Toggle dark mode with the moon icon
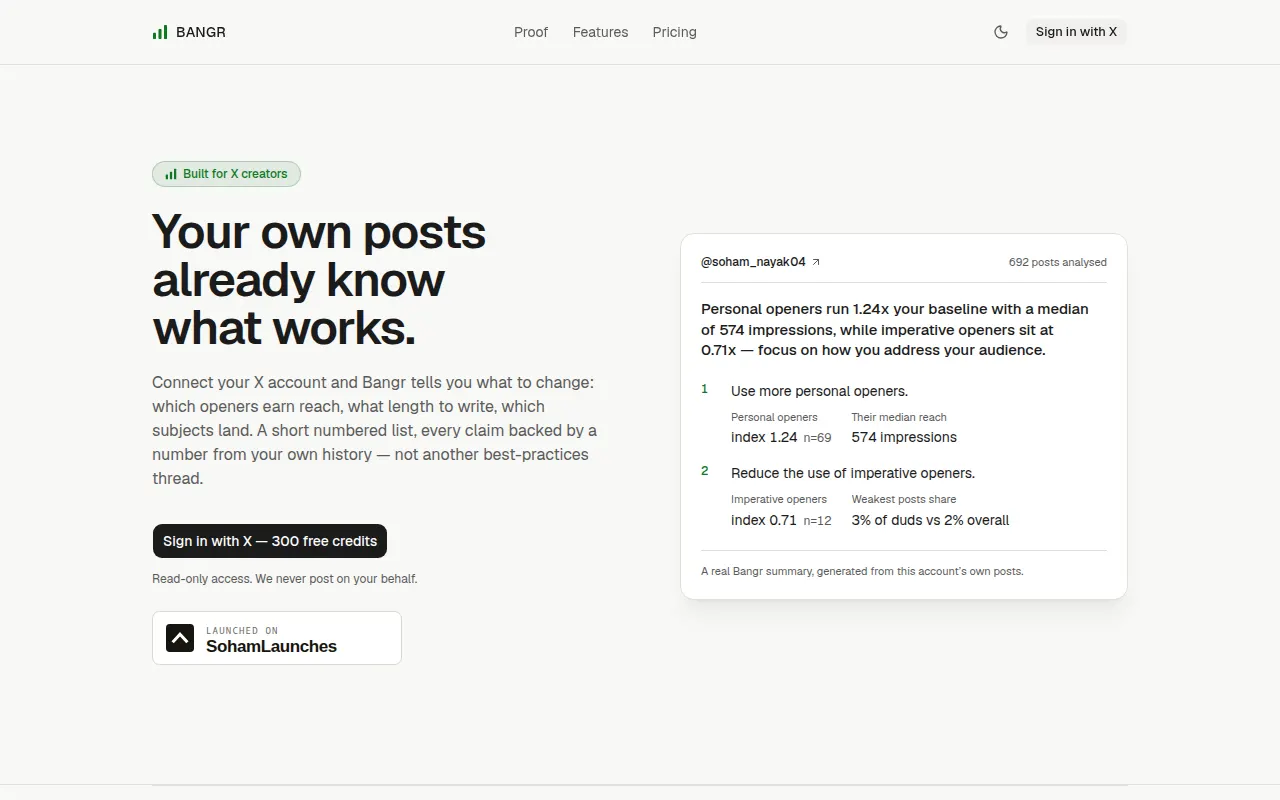The image size is (1280, 800). [x=1001, y=32]
